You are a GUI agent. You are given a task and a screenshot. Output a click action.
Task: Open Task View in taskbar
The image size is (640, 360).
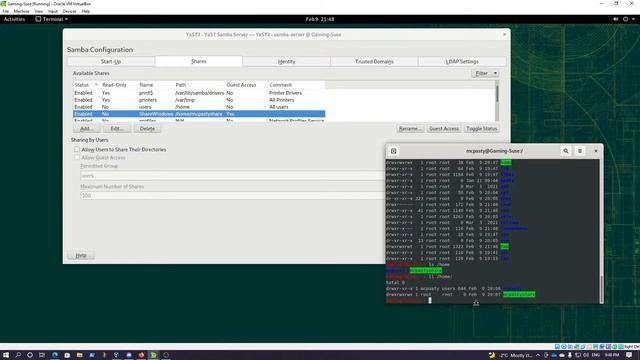tap(42, 355)
